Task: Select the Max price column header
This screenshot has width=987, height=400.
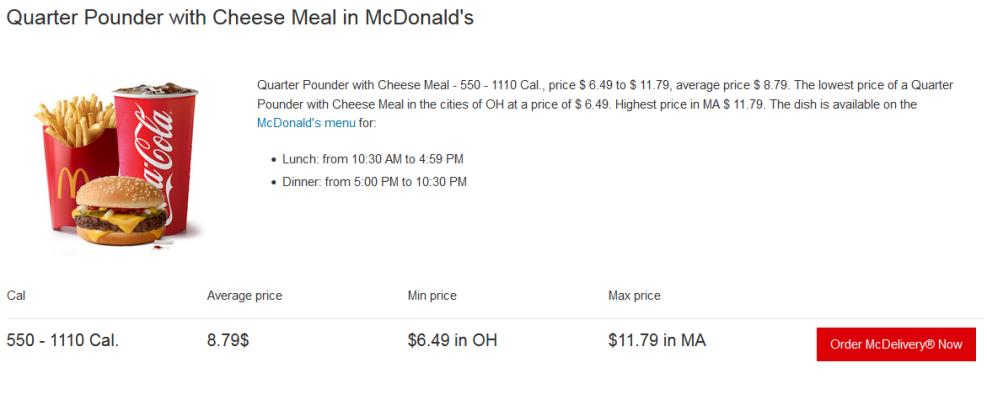Action: tap(634, 295)
